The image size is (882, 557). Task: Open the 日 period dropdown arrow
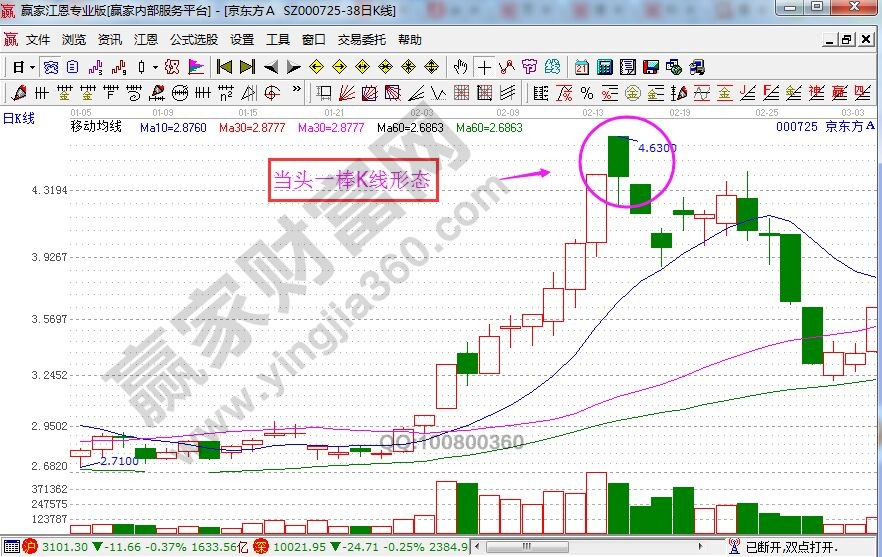[x=32, y=67]
